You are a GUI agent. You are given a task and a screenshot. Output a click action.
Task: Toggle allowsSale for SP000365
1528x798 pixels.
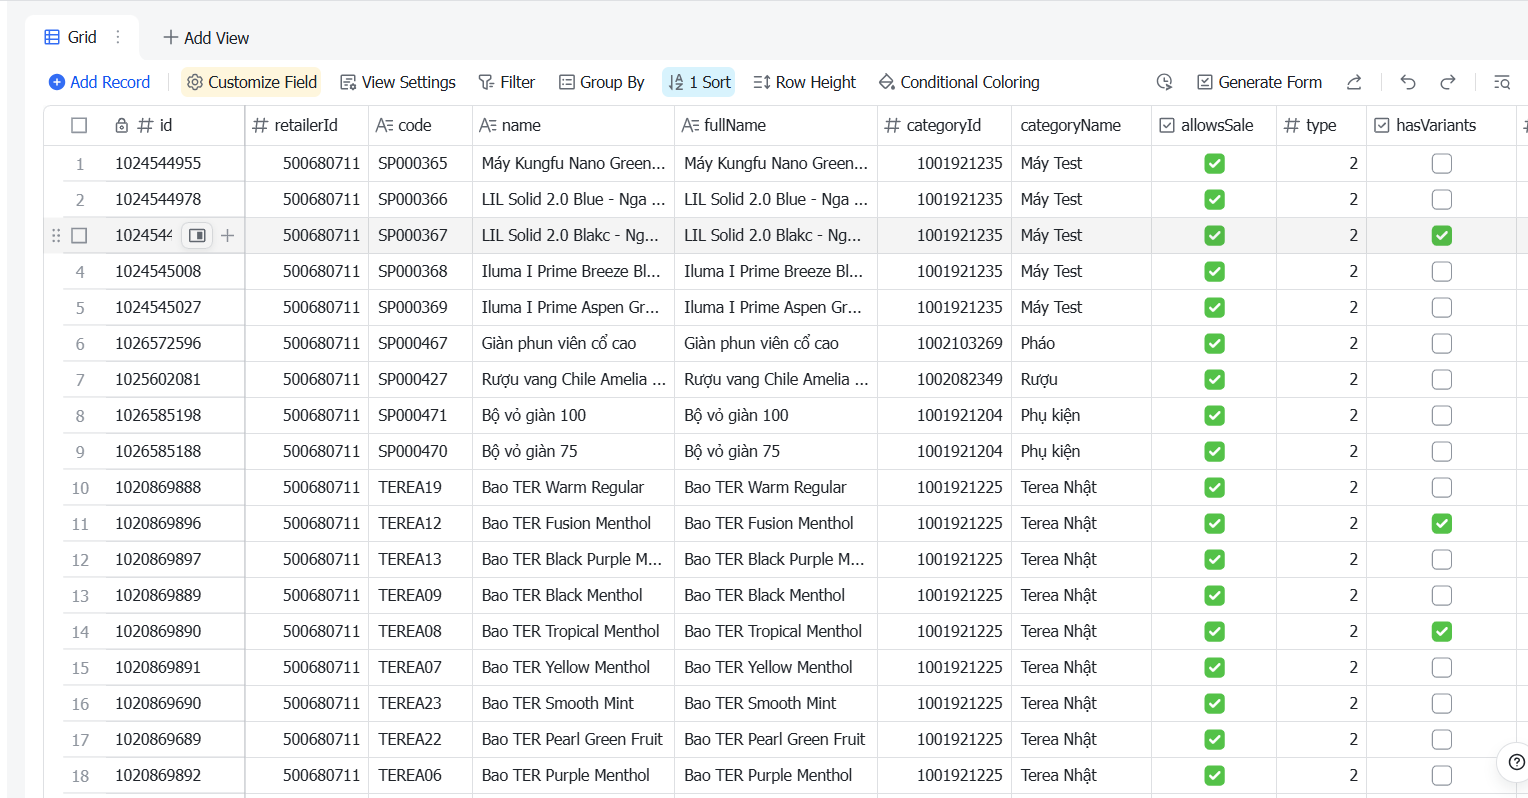pos(1214,163)
